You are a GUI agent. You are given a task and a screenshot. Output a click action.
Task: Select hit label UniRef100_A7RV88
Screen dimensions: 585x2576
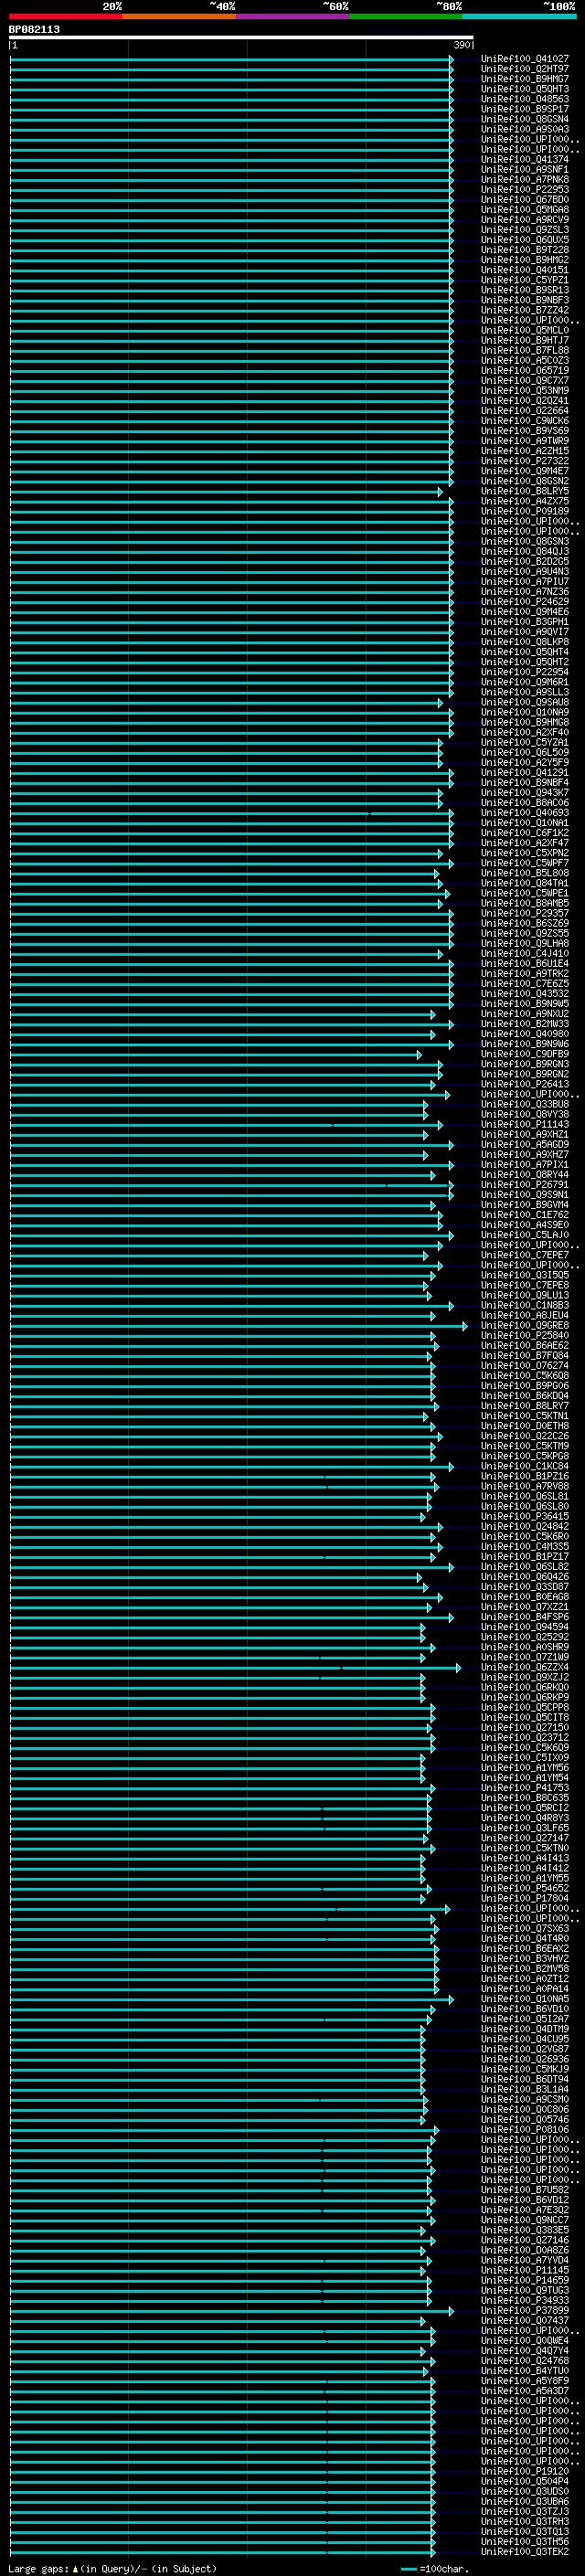point(525,1487)
